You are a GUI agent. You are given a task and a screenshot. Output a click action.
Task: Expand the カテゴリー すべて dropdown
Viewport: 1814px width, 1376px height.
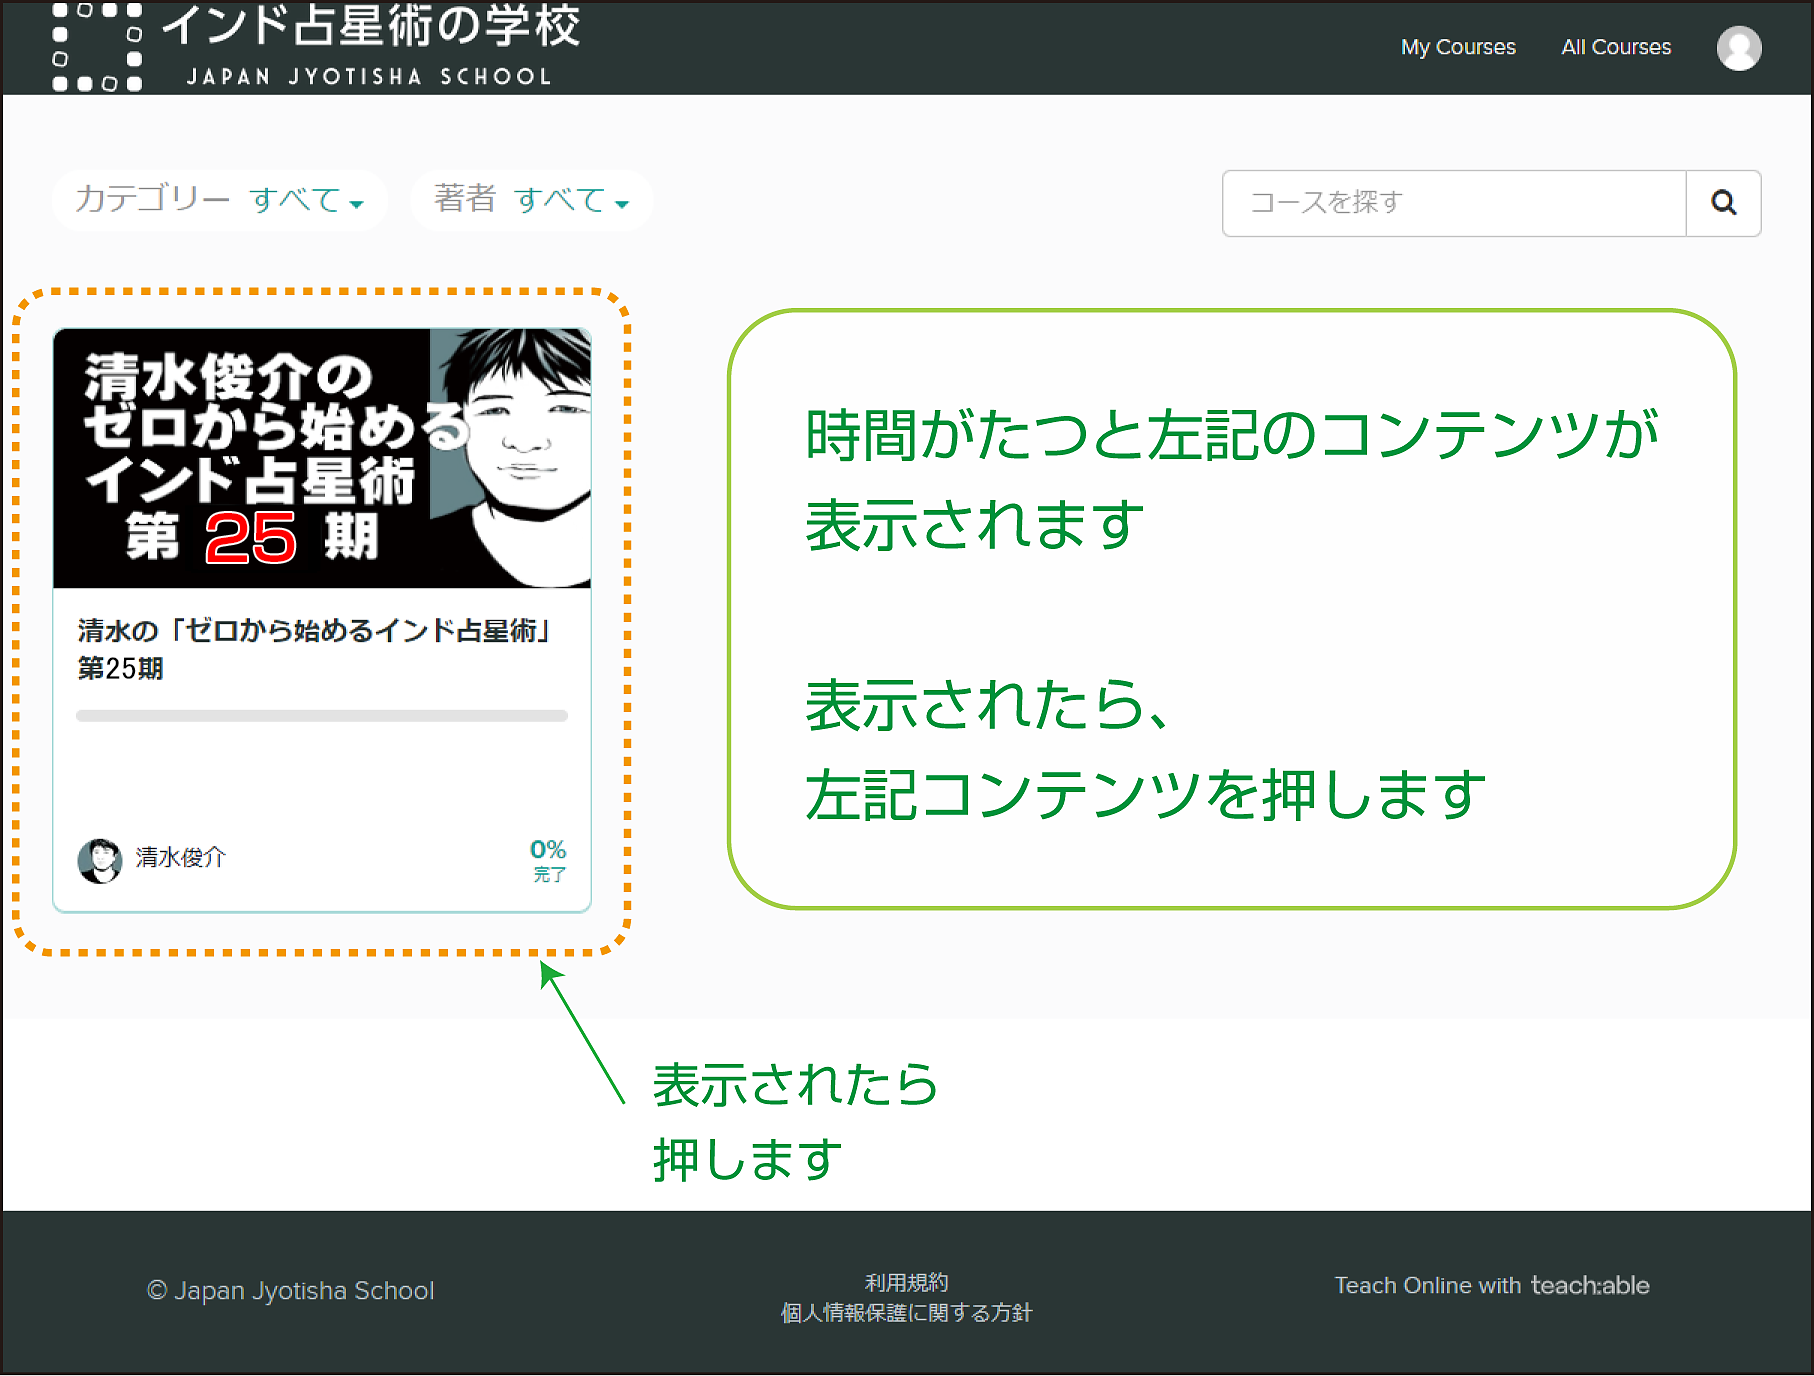pyautogui.click(x=219, y=200)
